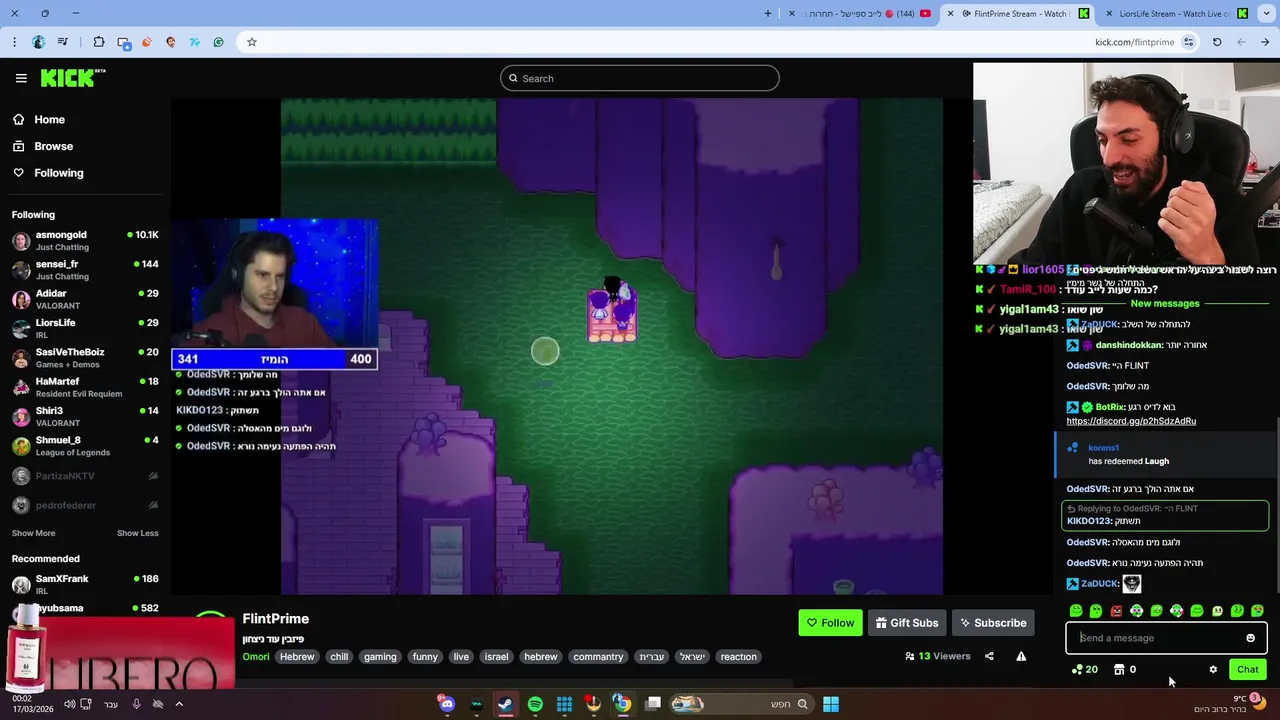1280x720 pixels.
Task: Open chat settings gear
Action: (x=1213, y=670)
